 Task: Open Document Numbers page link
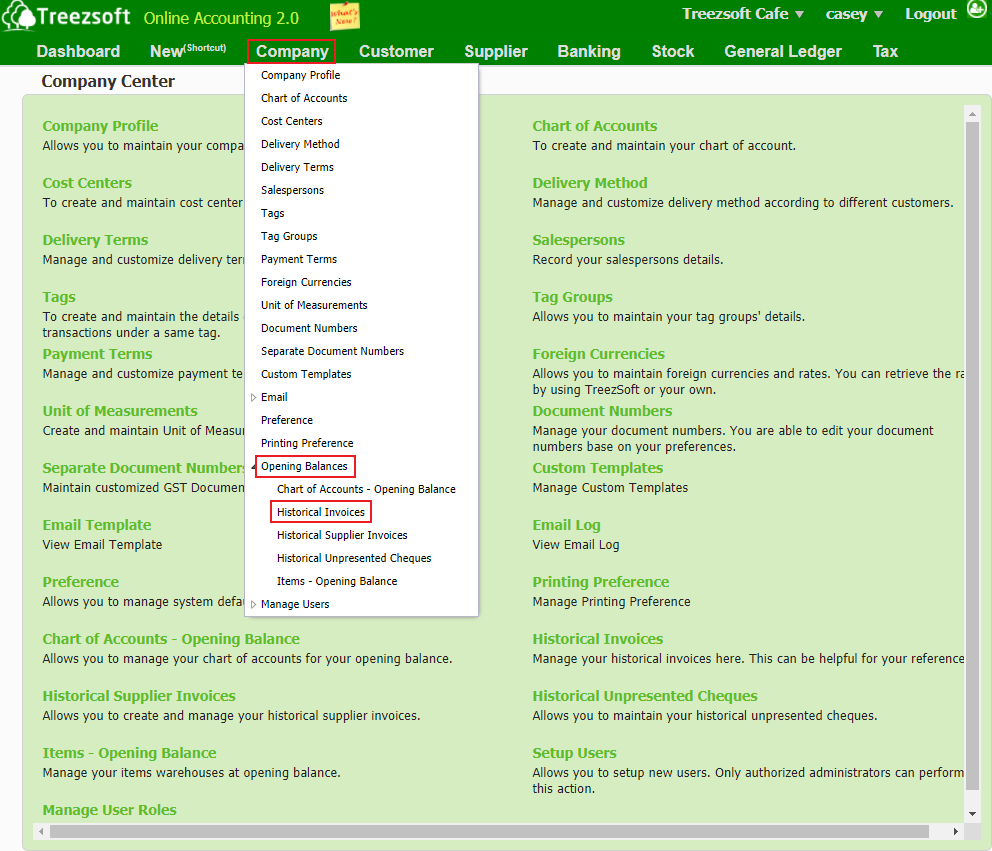[602, 411]
